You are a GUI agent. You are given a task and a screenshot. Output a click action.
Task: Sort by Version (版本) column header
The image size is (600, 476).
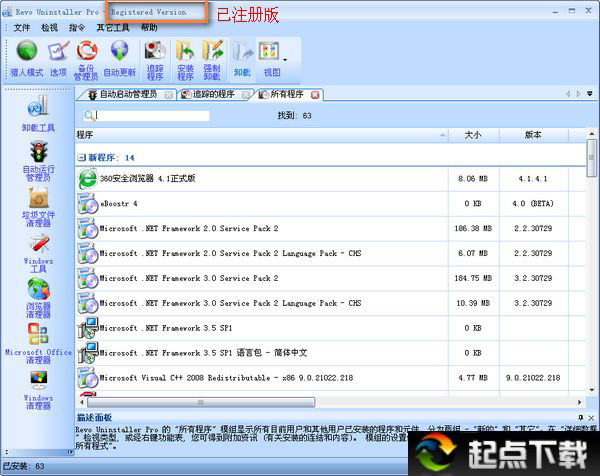click(x=533, y=135)
